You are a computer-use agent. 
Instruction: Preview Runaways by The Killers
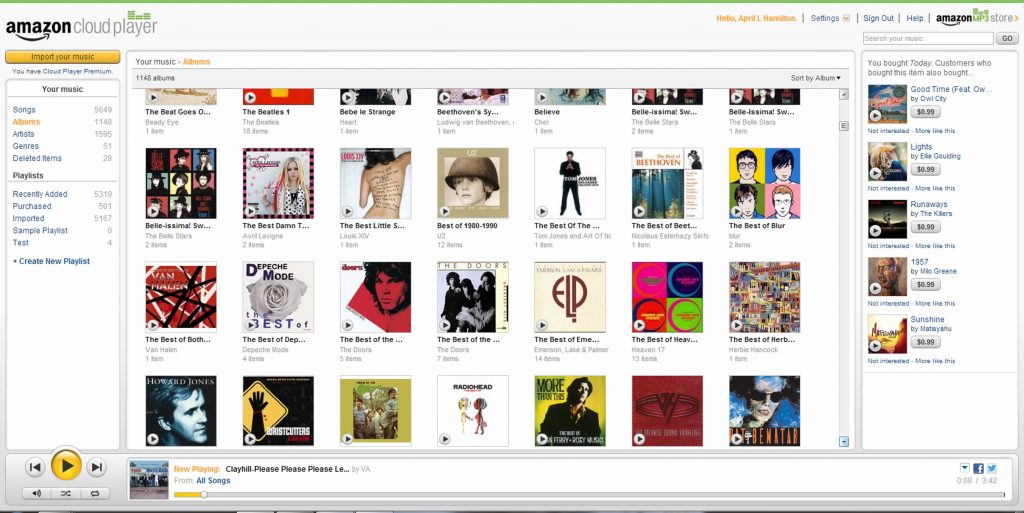click(875, 231)
